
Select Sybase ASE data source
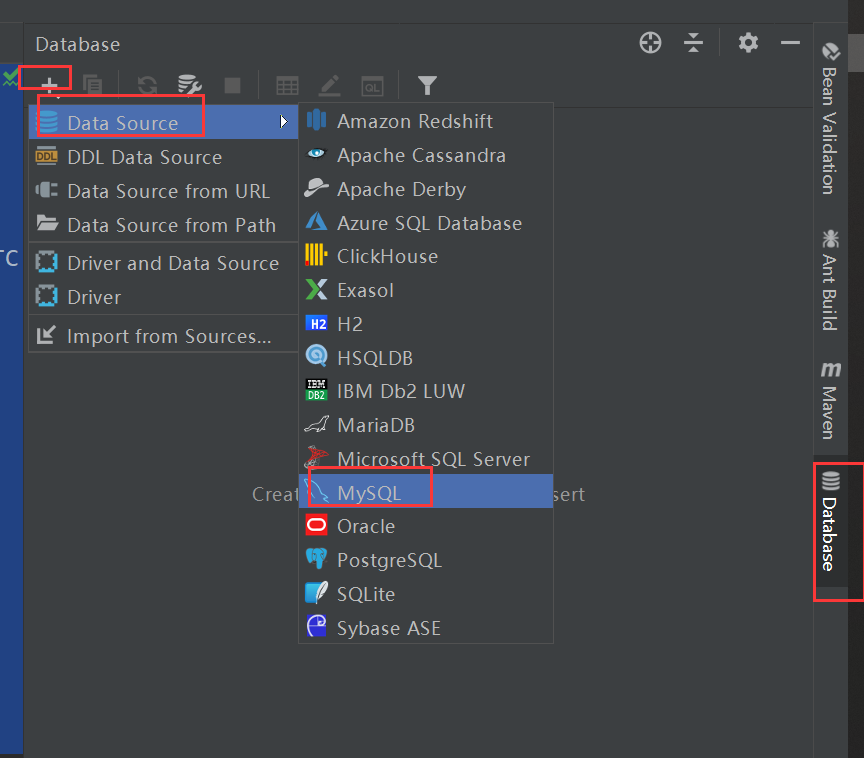(x=426, y=628)
